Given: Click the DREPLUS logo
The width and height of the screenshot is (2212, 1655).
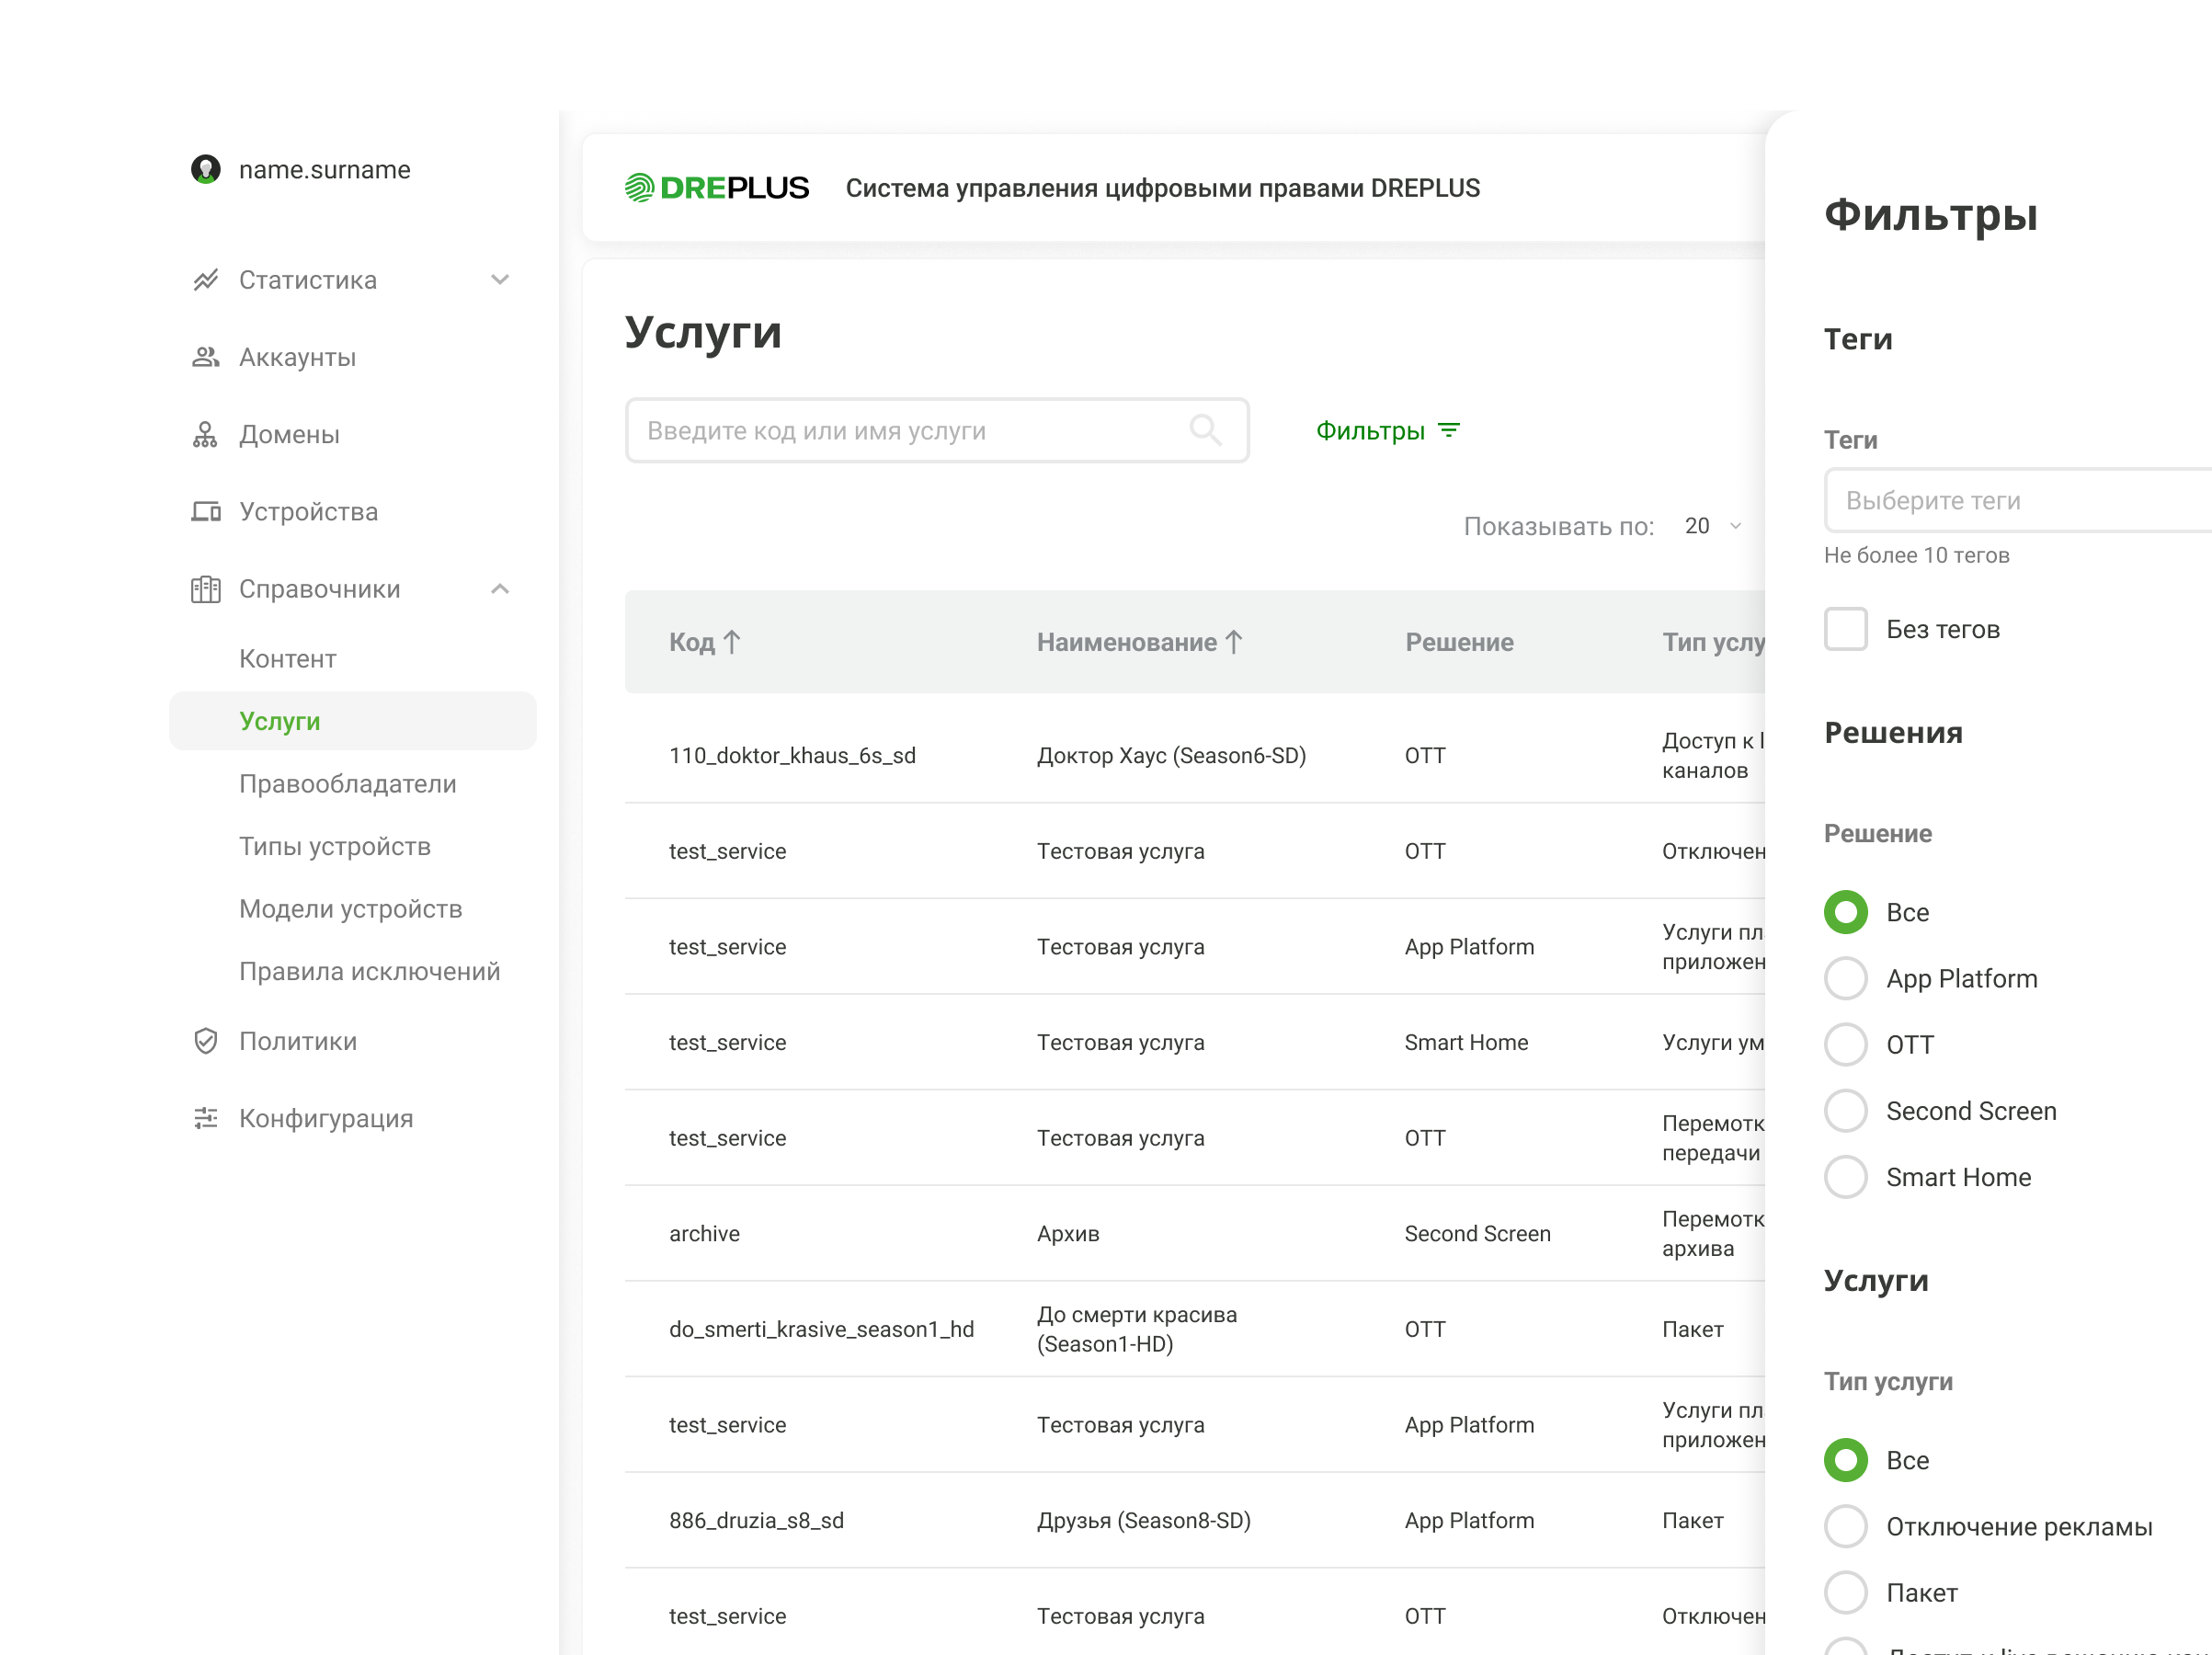Looking at the screenshot, I should click(717, 188).
